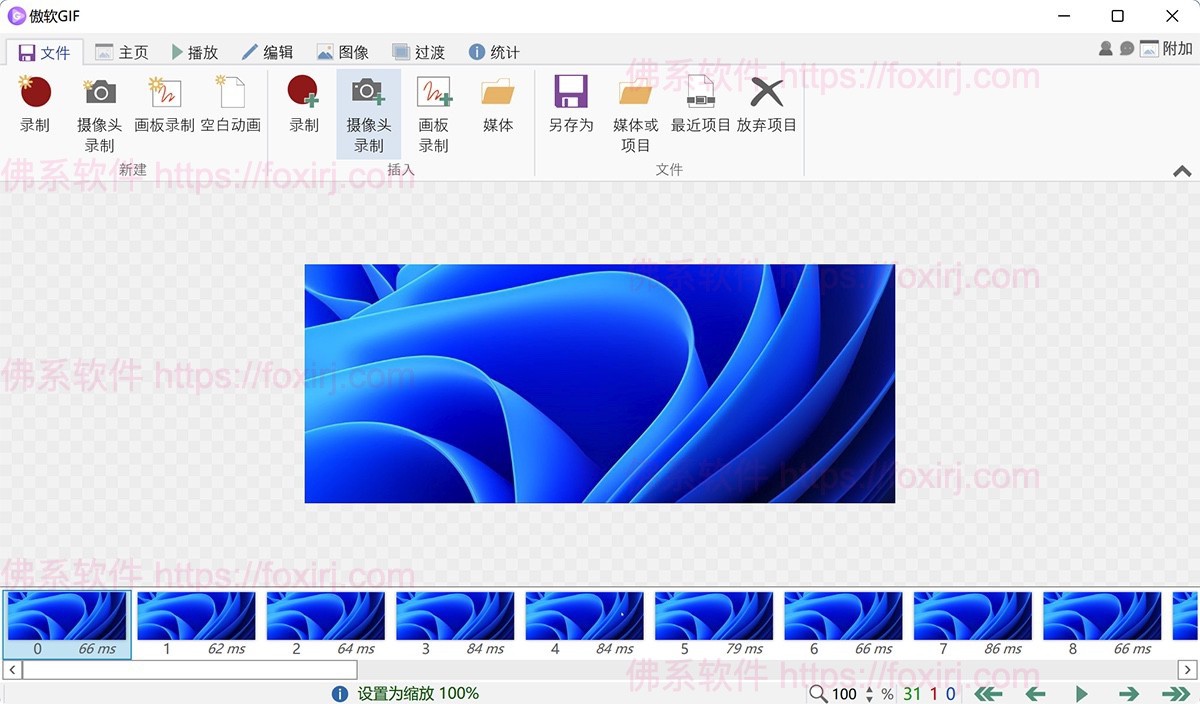Play the animation preview

1082,692
